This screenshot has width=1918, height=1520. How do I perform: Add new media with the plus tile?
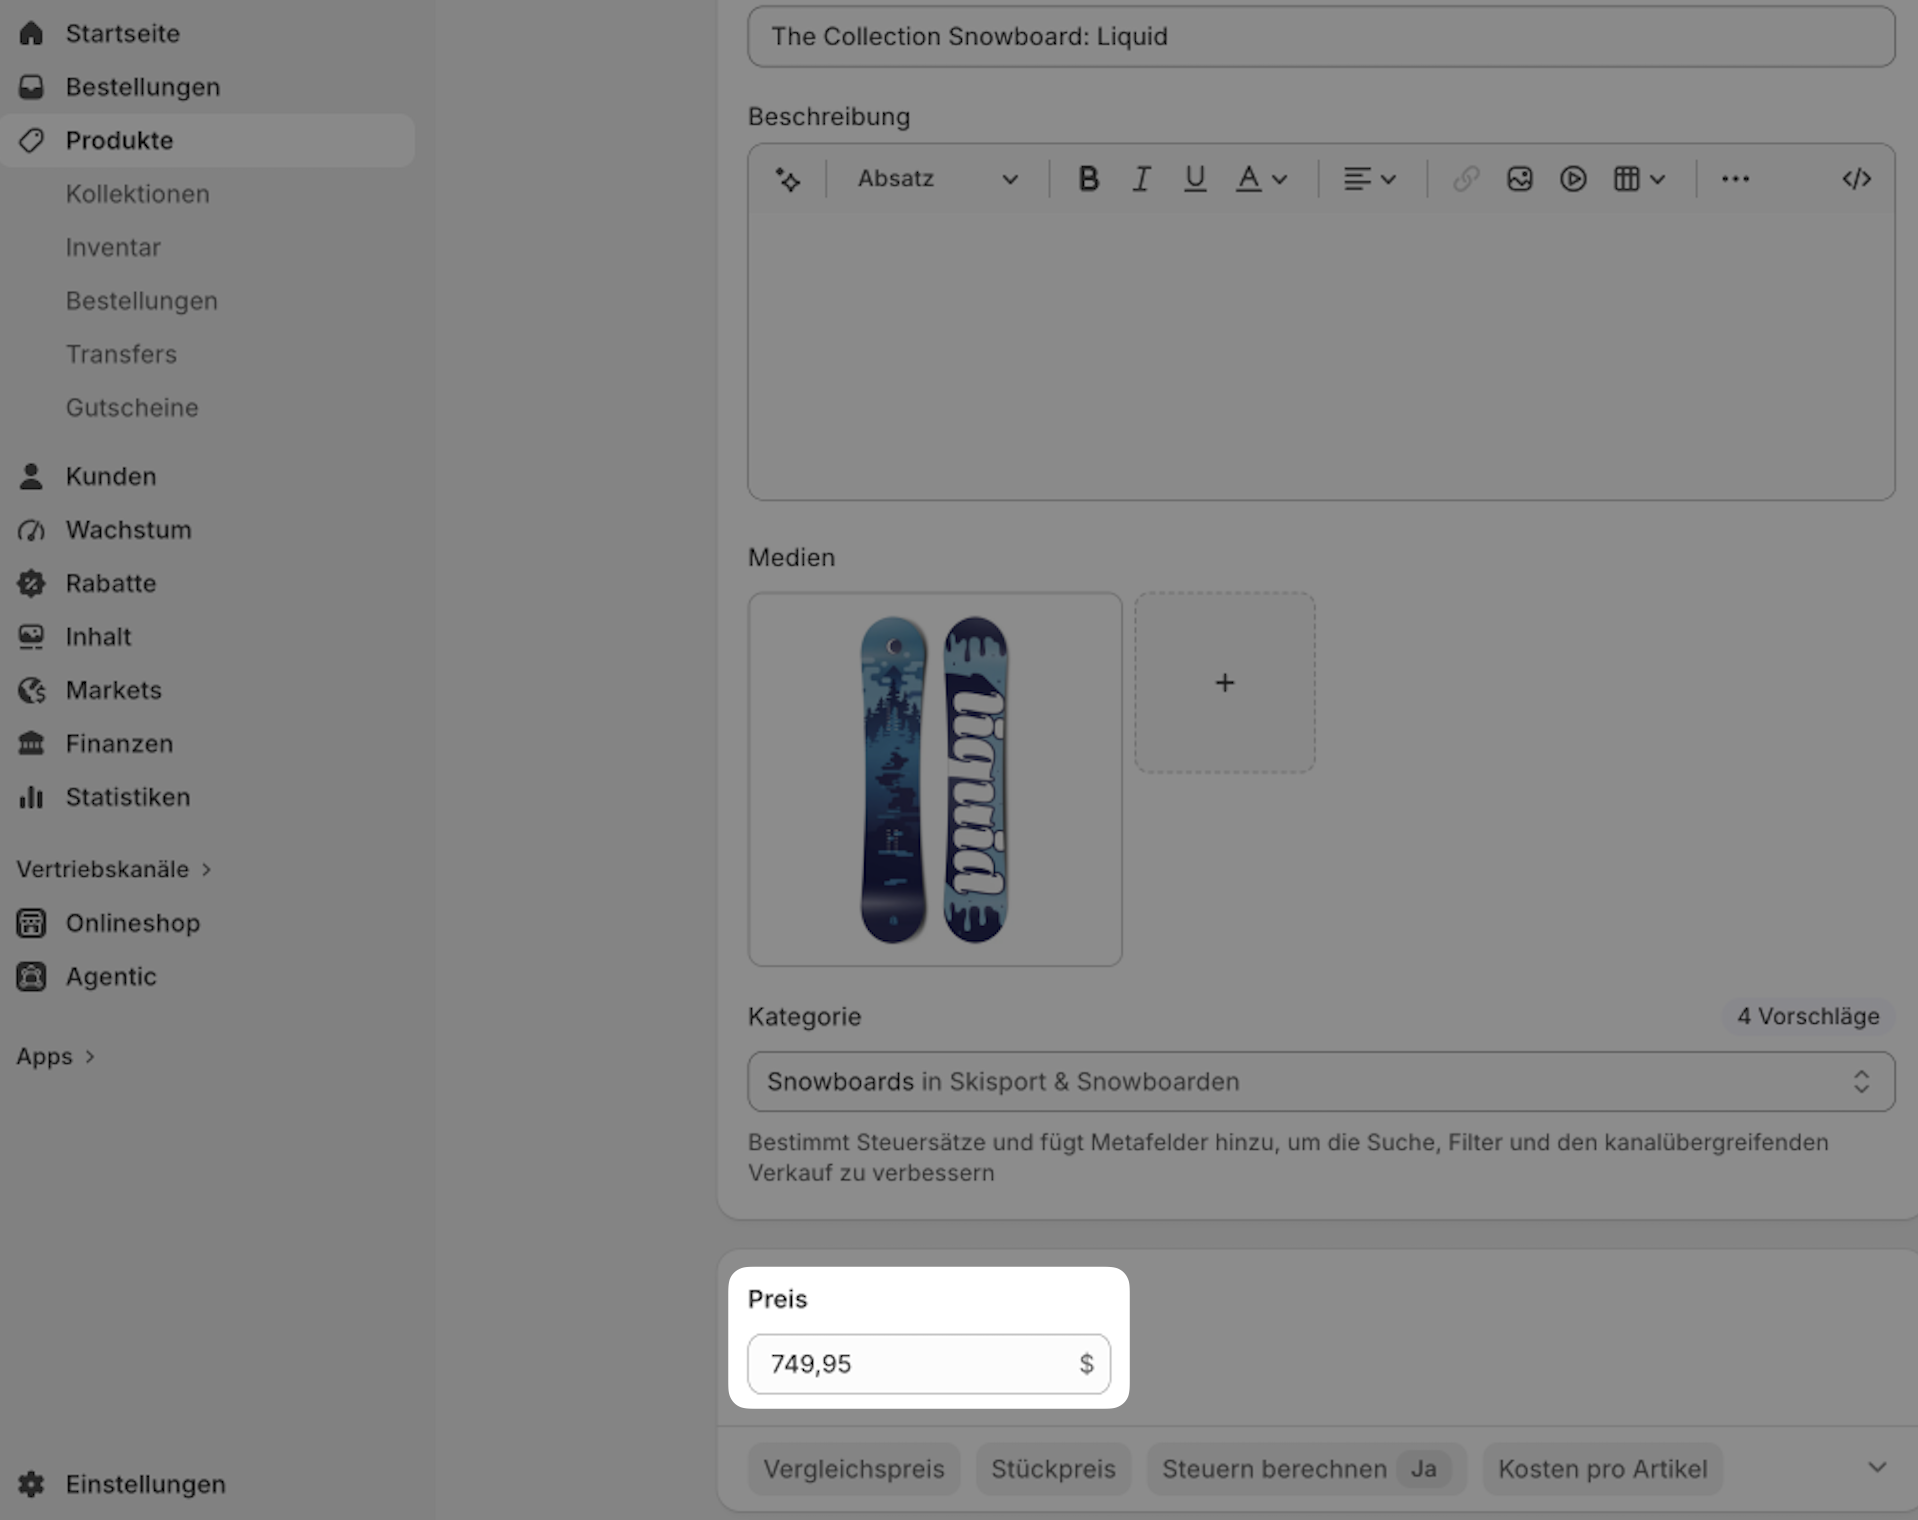1225,683
